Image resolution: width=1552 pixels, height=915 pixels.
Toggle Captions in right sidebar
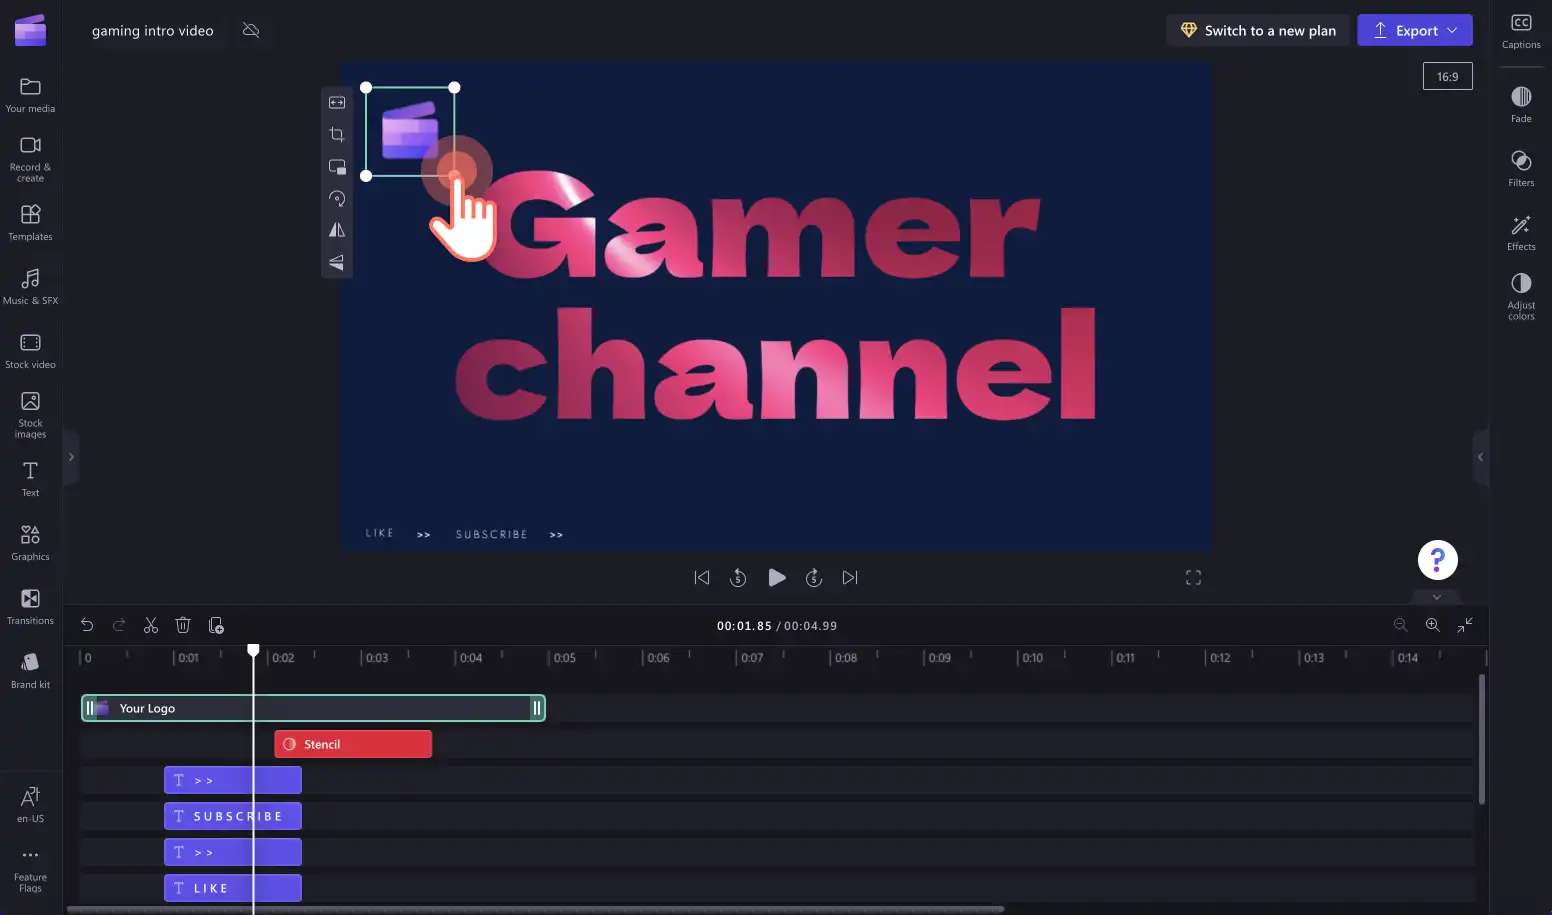tap(1521, 31)
